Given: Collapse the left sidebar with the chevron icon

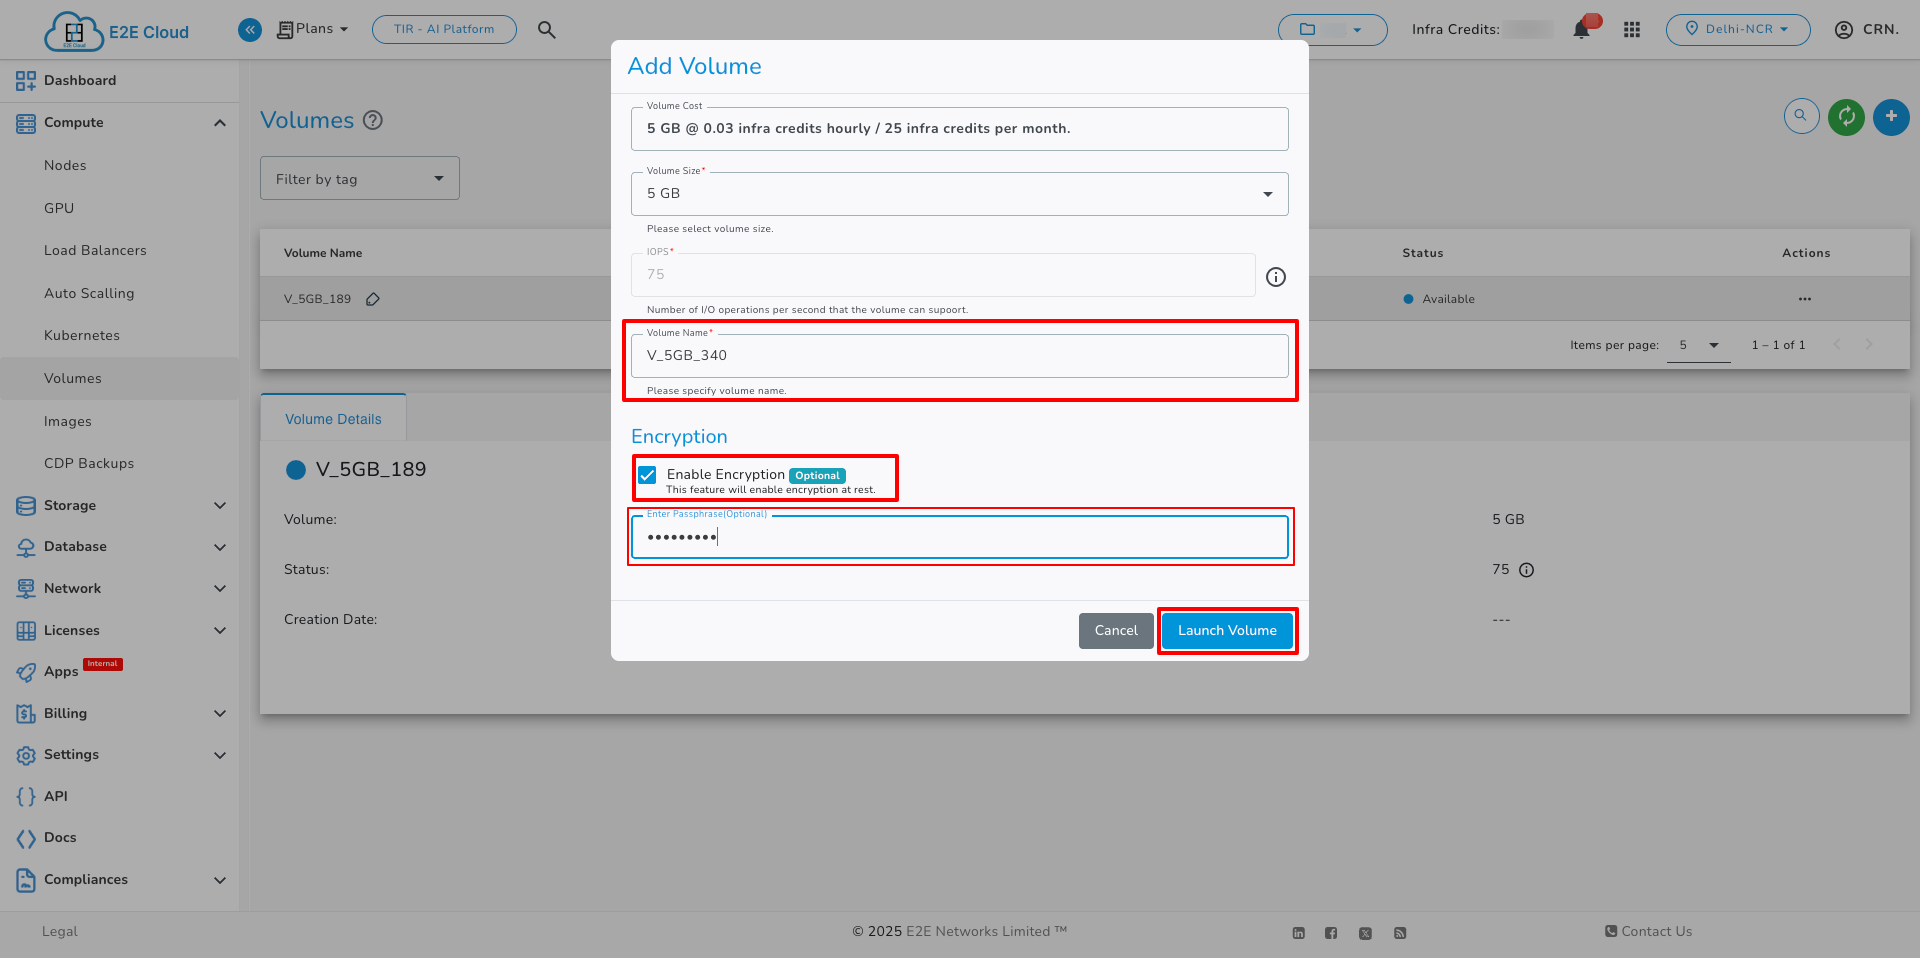Looking at the screenshot, I should (x=249, y=29).
